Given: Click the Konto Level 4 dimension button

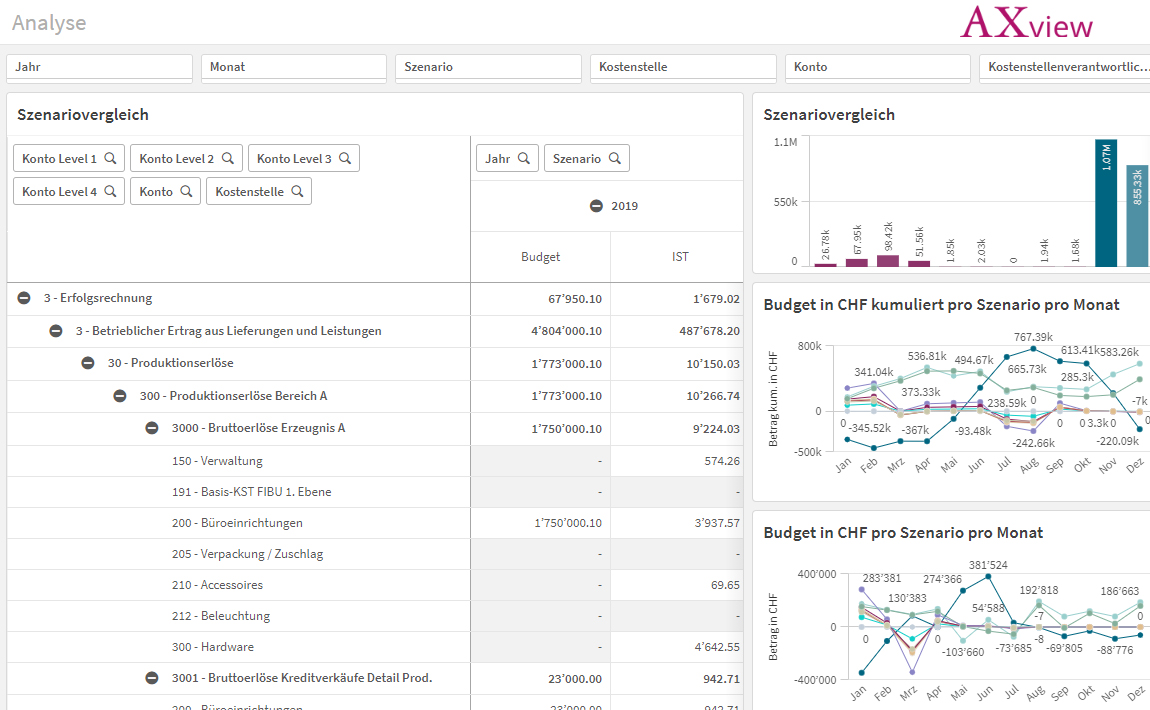Looking at the screenshot, I should pyautogui.click(x=69, y=191).
